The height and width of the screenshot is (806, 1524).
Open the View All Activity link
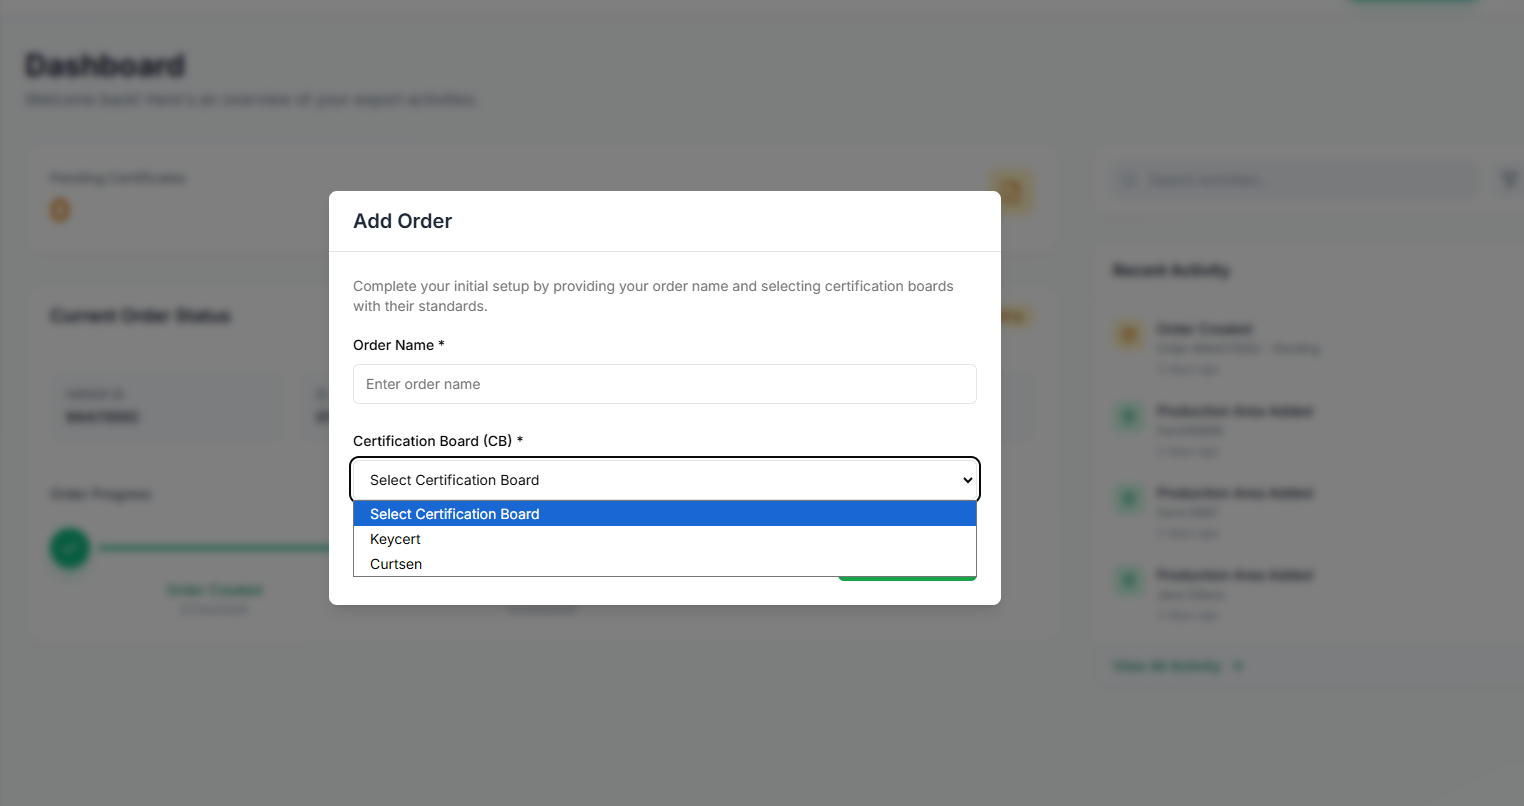point(1167,666)
